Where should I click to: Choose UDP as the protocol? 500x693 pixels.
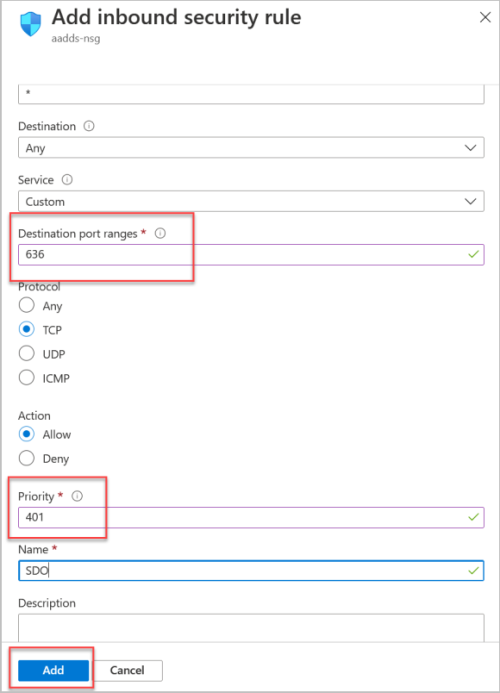[x=27, y=353]
